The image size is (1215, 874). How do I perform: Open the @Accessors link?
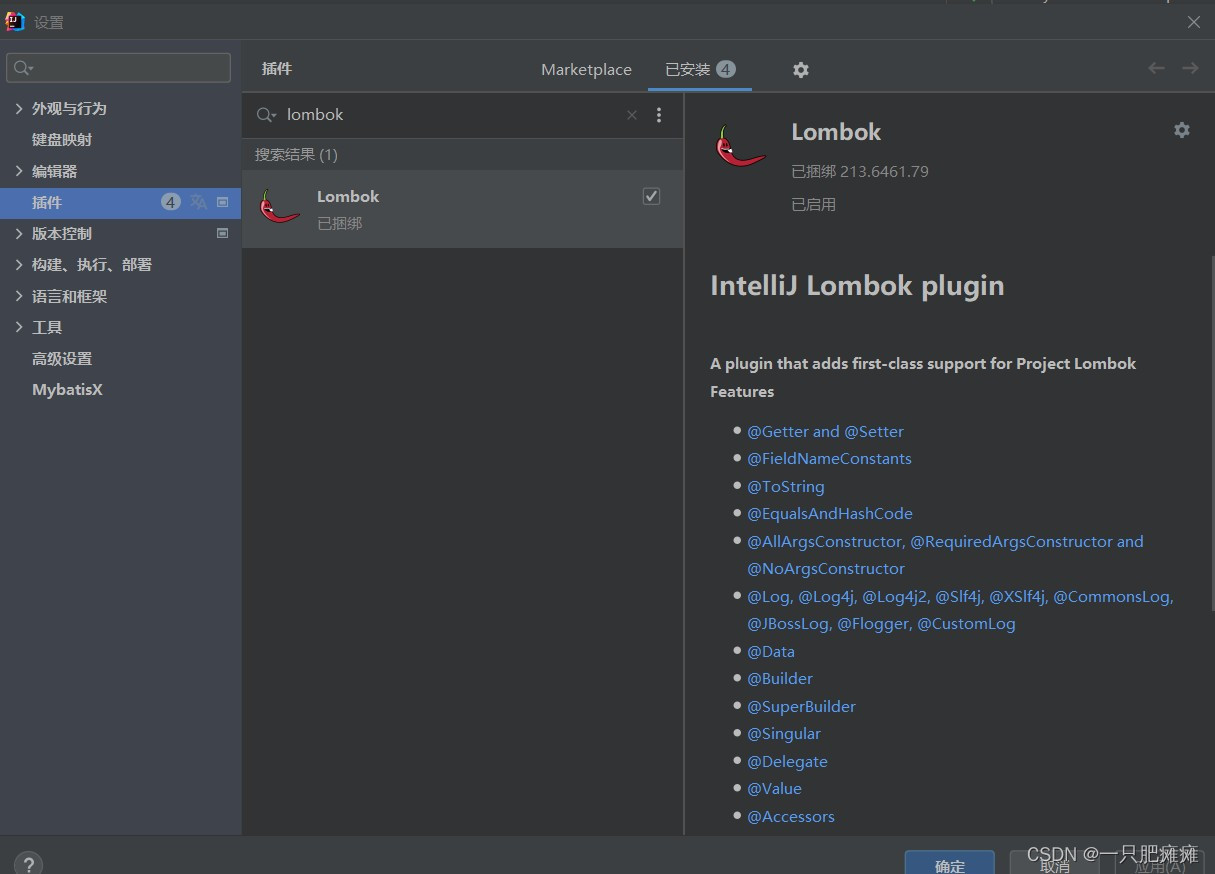tap(790, 816)
